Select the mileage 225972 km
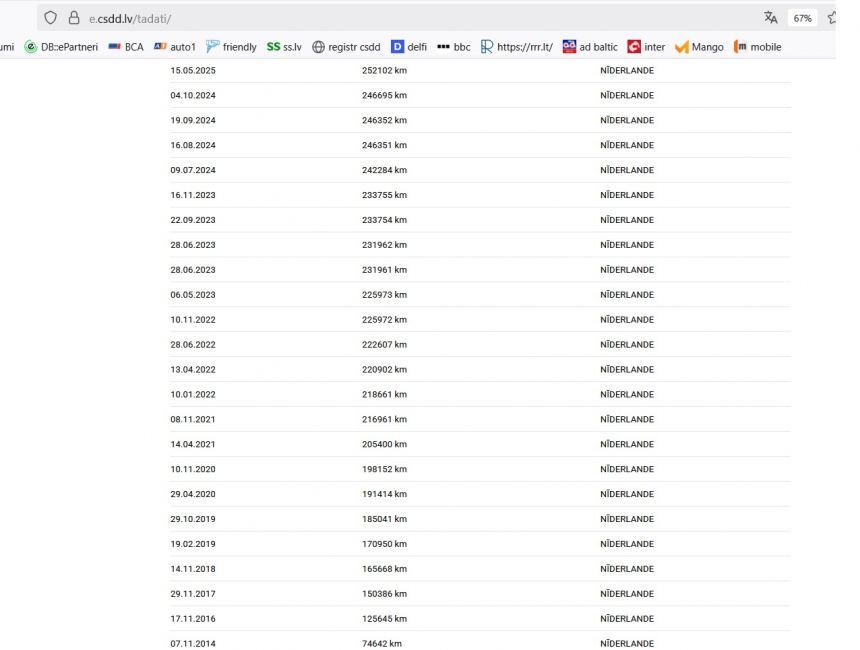The image size is (860, 650). [384, 320]
